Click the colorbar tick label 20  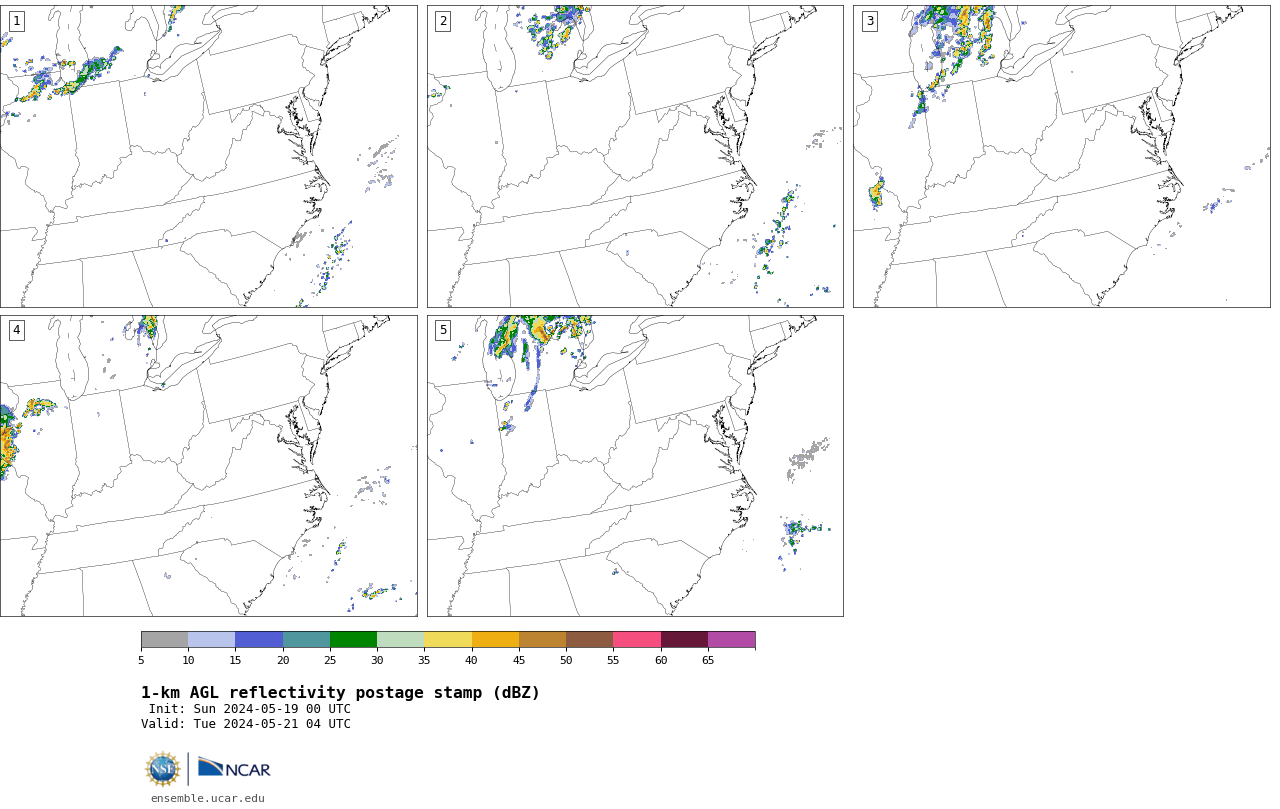tap(283, 660)
